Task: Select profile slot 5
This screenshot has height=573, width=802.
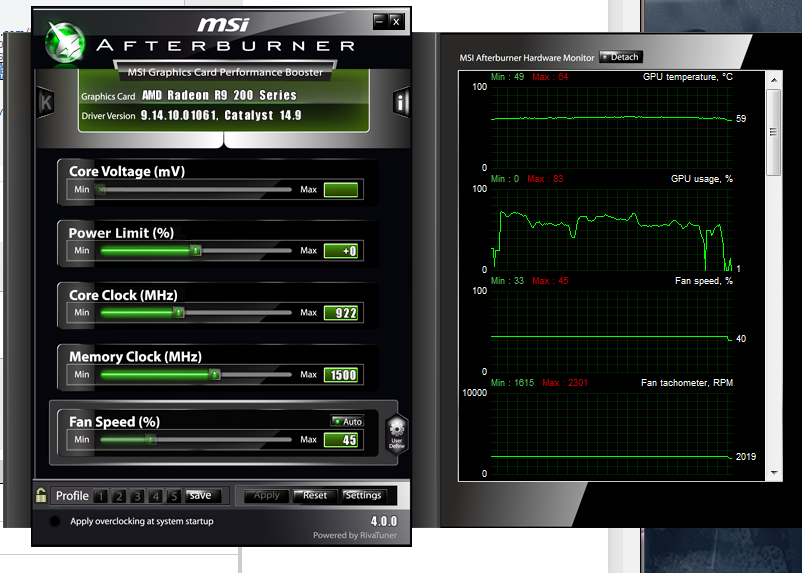Action: 174,496
